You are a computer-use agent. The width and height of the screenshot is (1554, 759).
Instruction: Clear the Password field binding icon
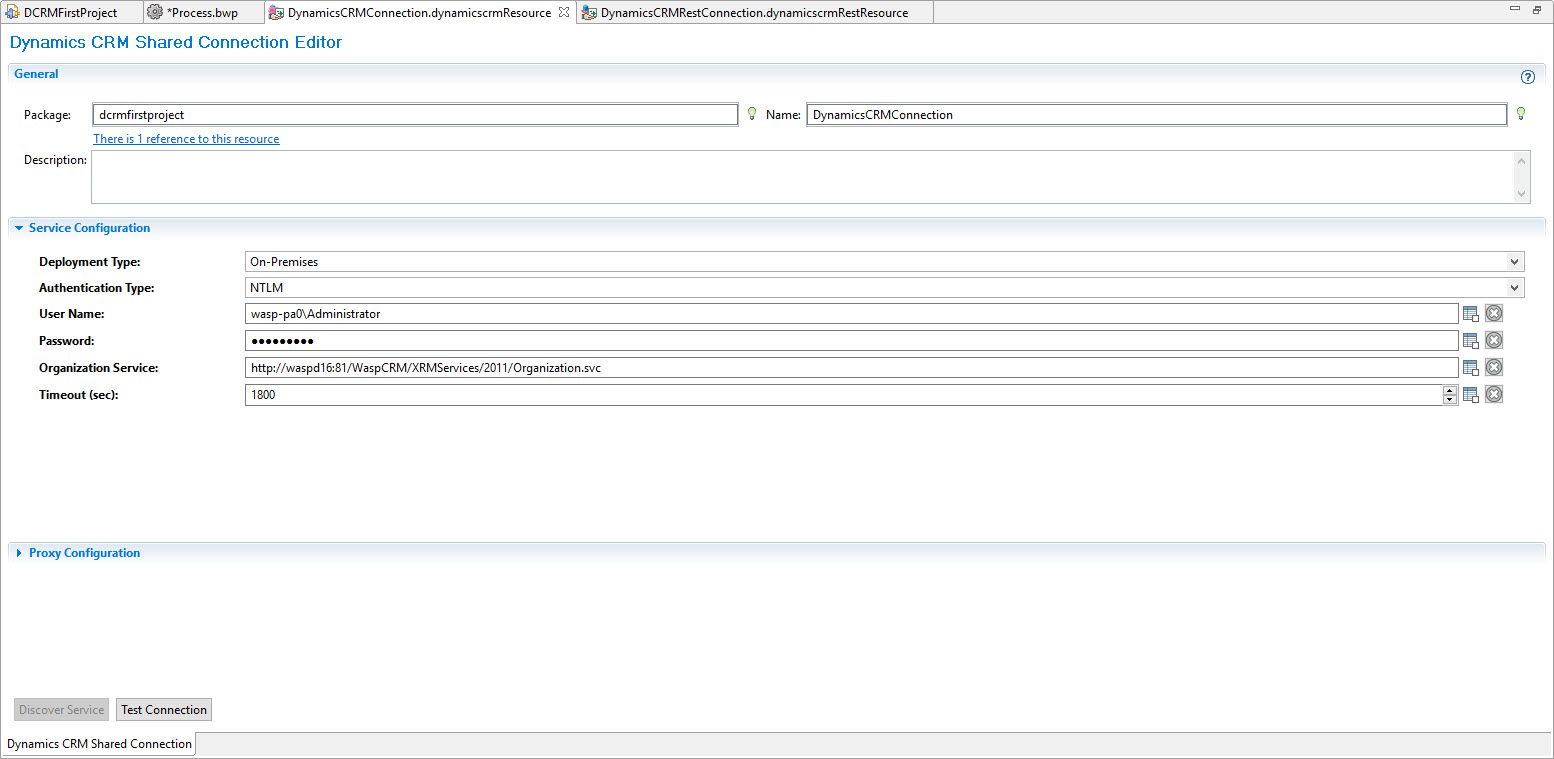[x=1494, y=341]
